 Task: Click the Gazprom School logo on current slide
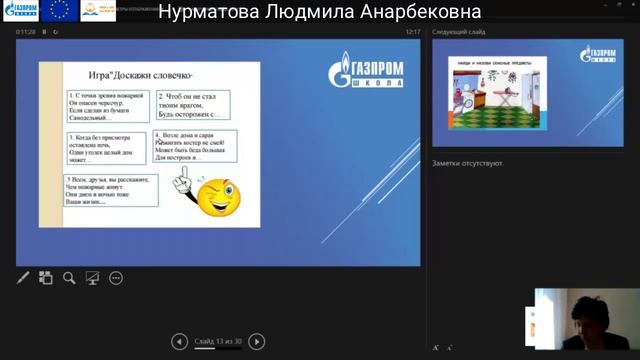[366, 69]
